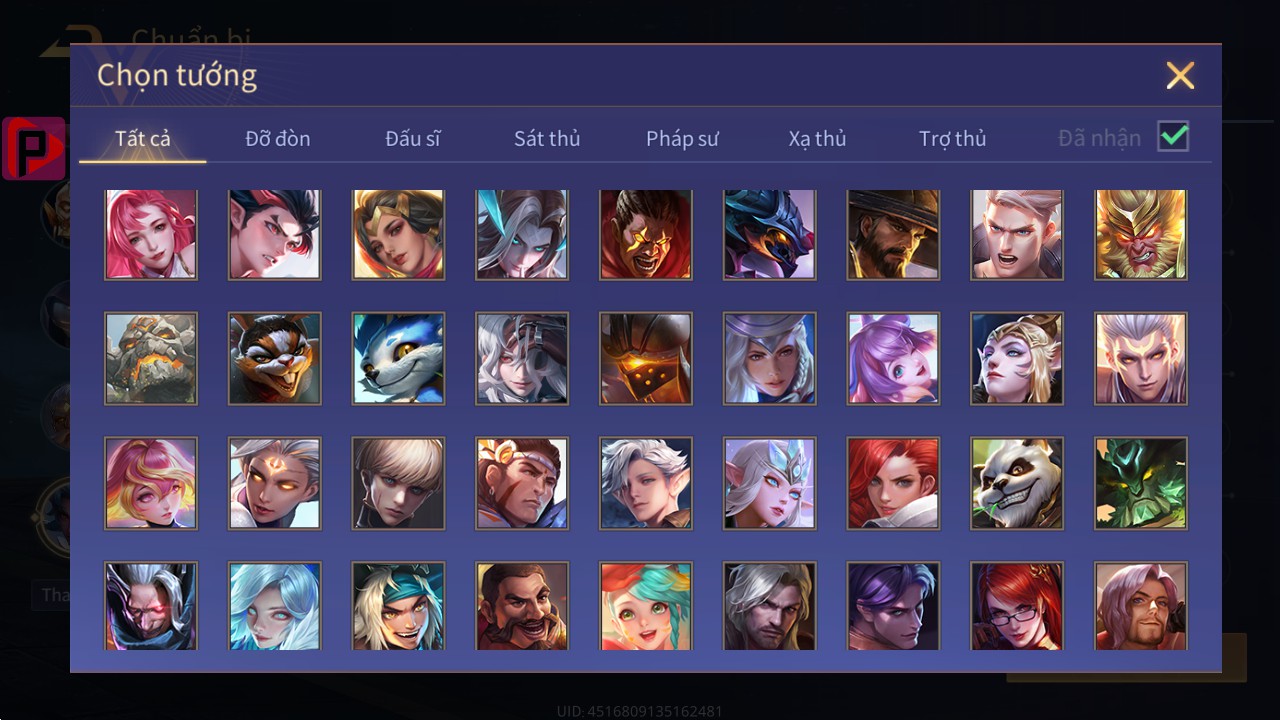Pick the teal-haired girl with flowers

[x=646, y=606]
